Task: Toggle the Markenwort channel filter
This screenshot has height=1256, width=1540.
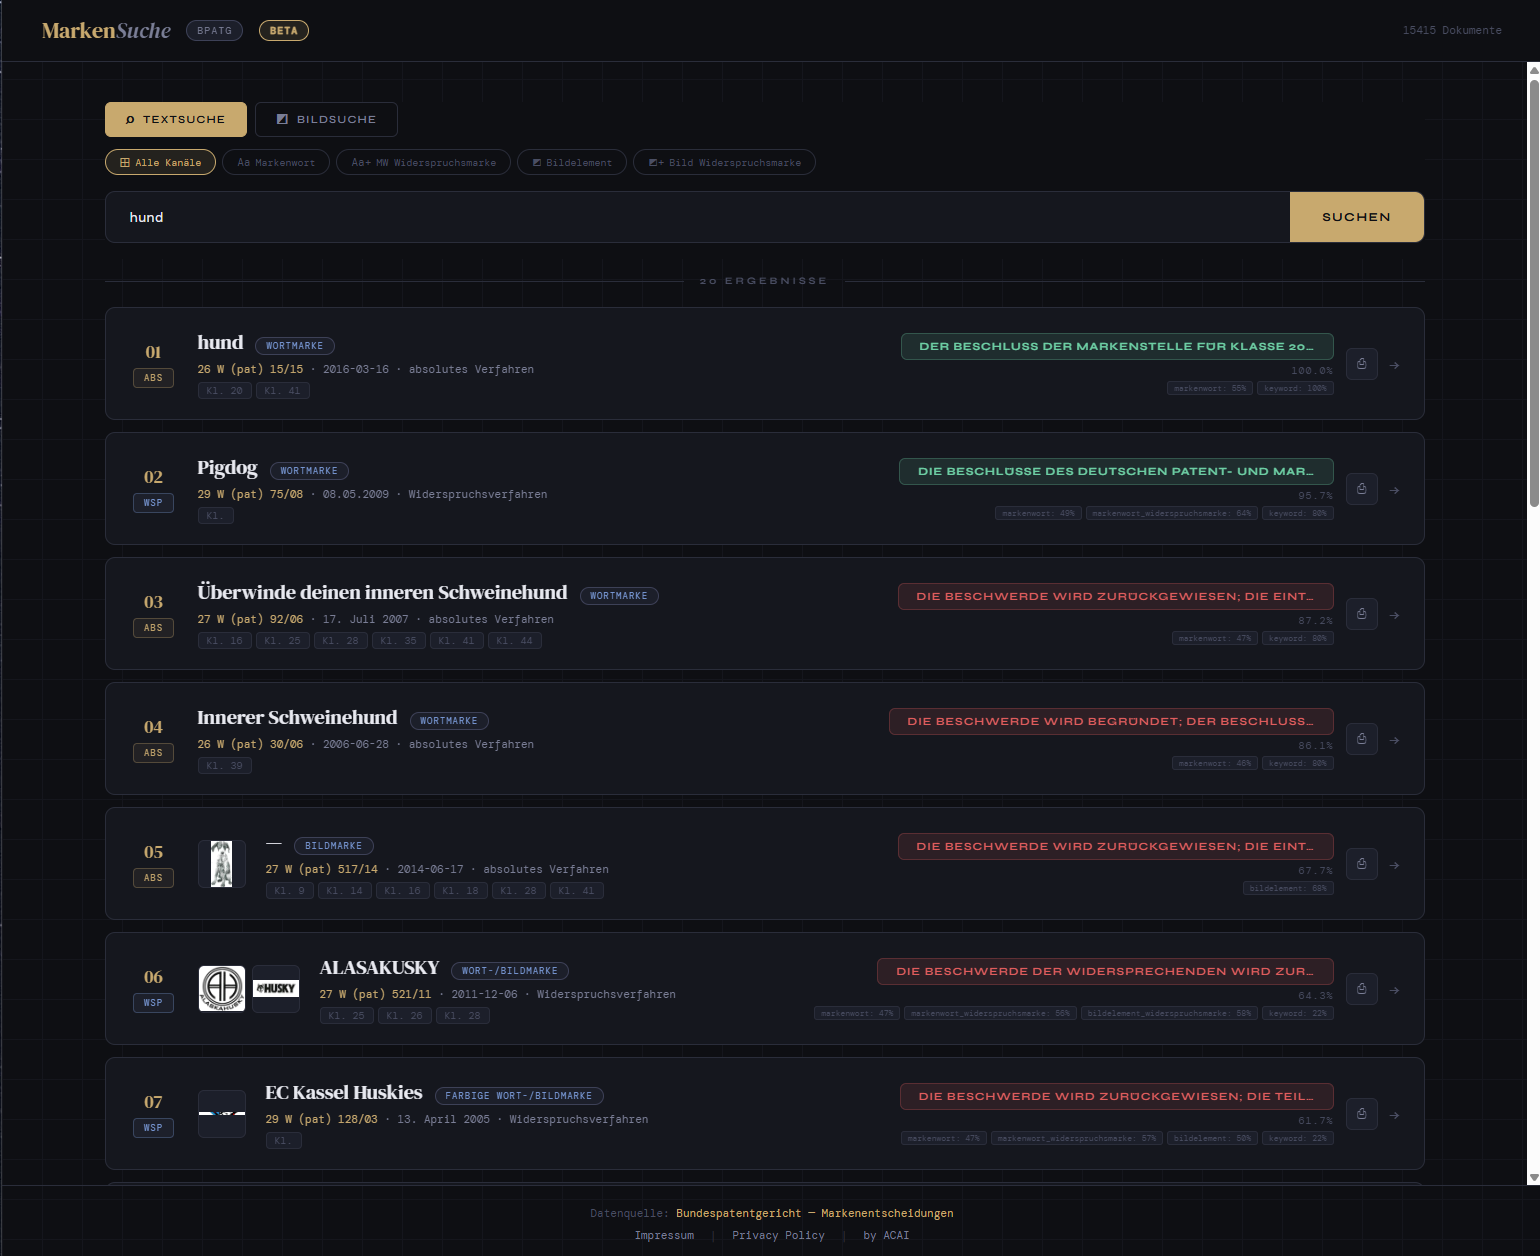Action: click(x=276, y=162)
